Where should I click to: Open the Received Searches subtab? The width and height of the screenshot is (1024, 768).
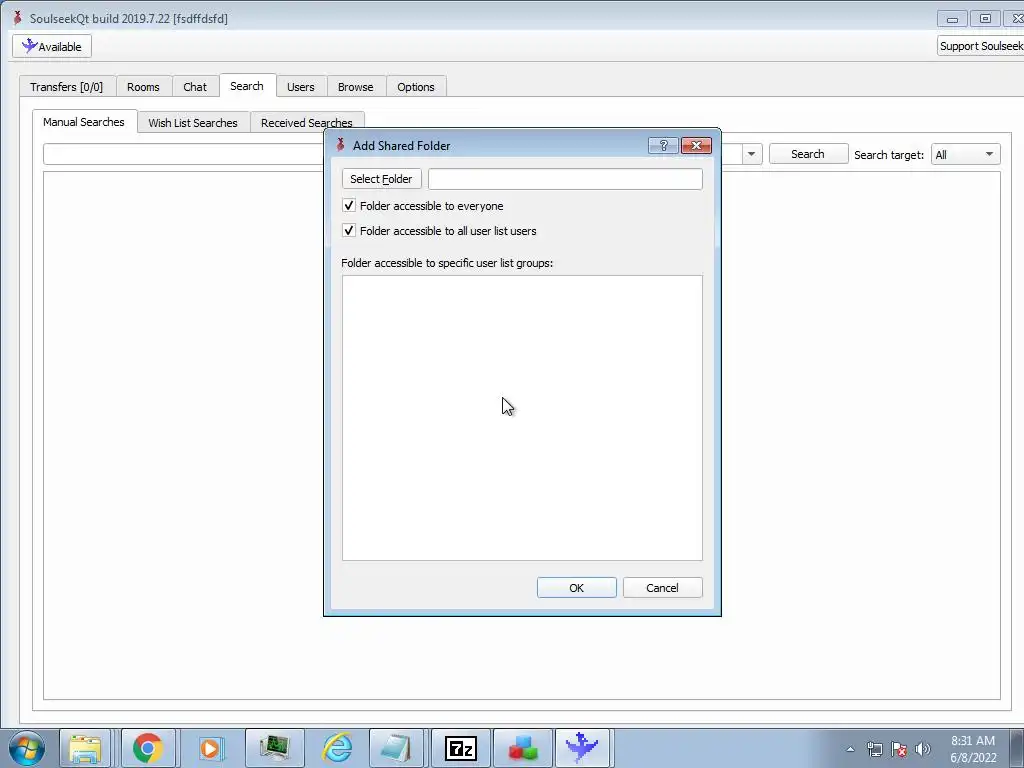306,123
